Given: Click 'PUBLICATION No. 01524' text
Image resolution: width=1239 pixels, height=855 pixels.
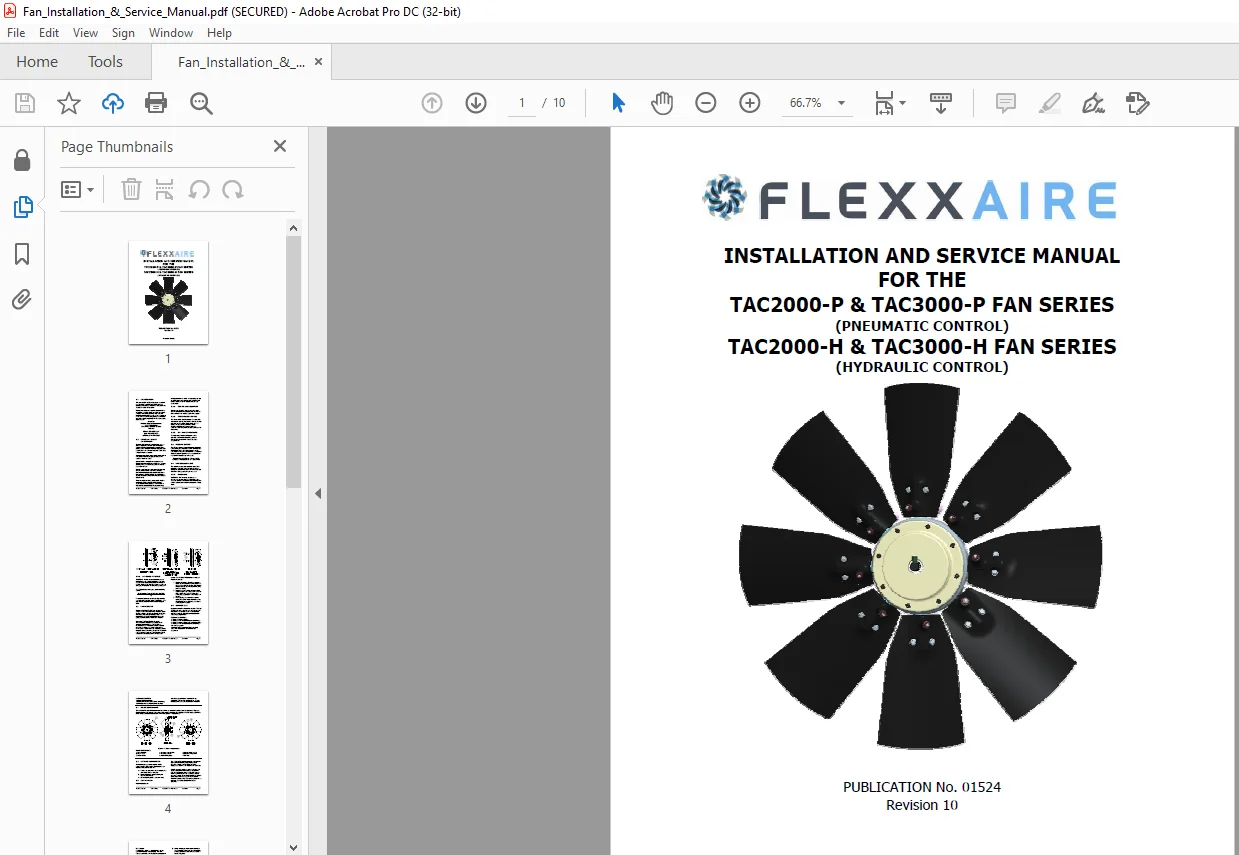Looking at the screenshot, I should pos(922,787).
